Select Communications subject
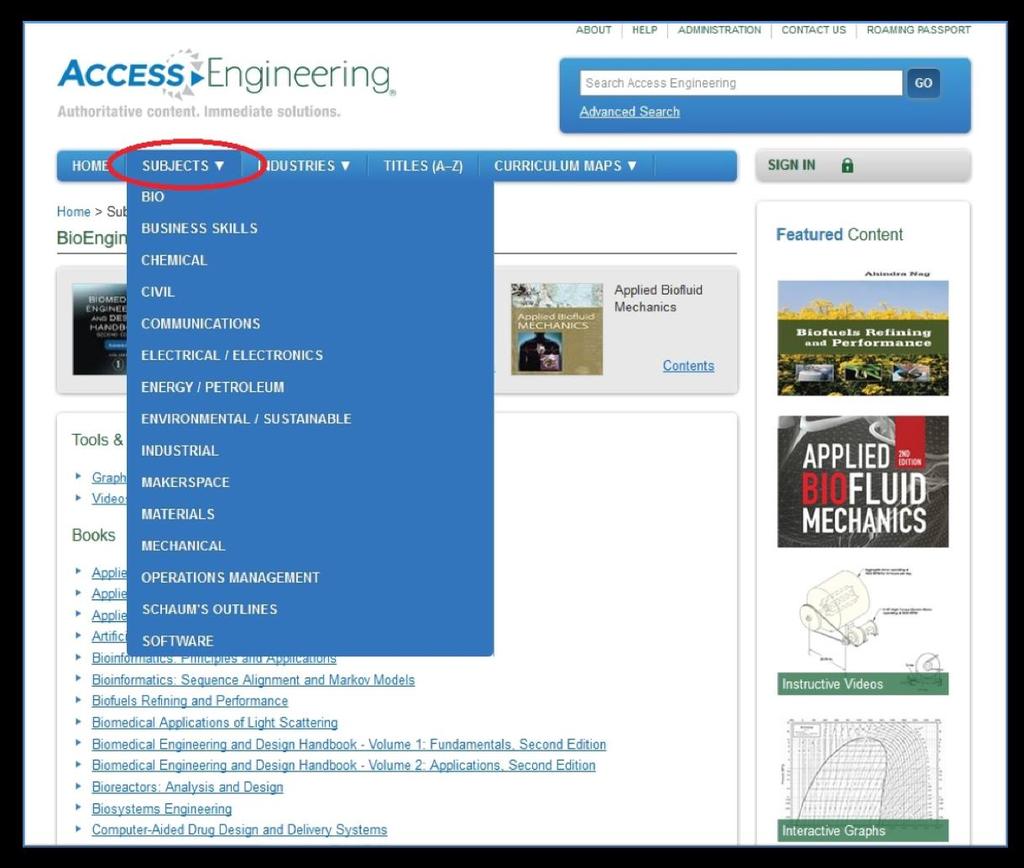The width and height of the screenshot is (1024, 868). pos(200,324)
